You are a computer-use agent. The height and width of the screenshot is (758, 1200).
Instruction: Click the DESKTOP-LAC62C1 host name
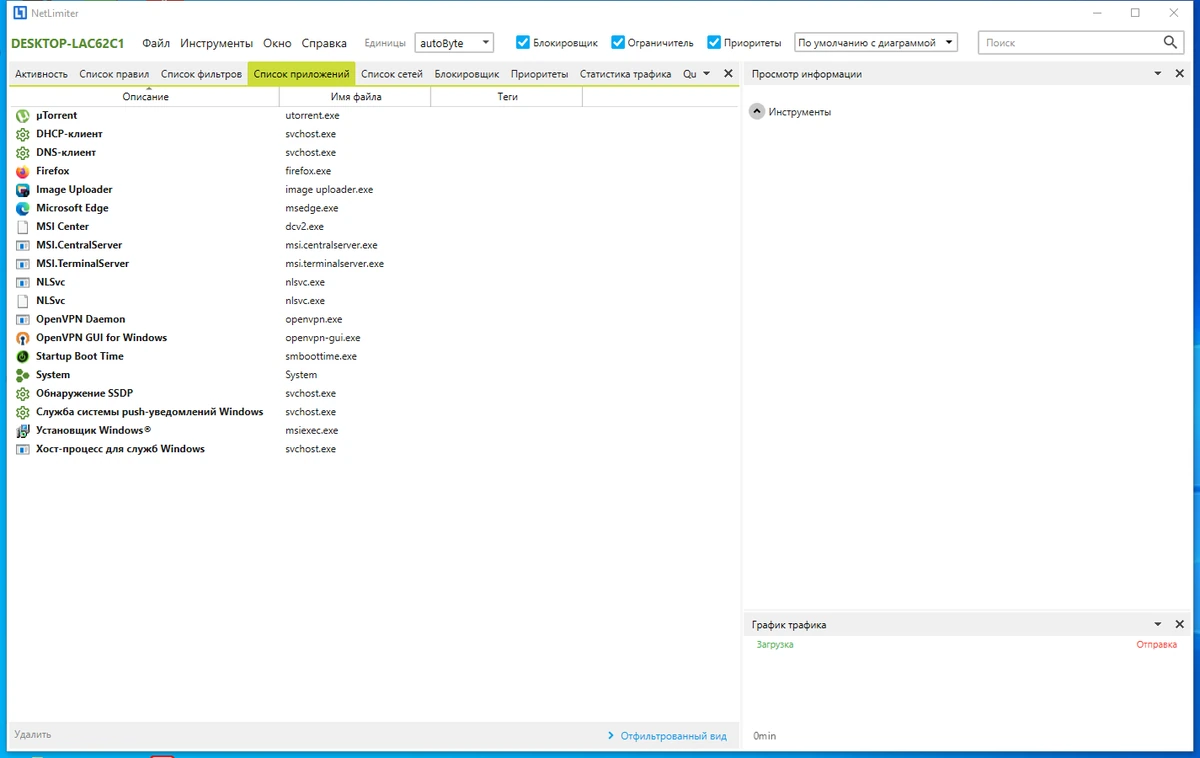(x=67, y=43)
